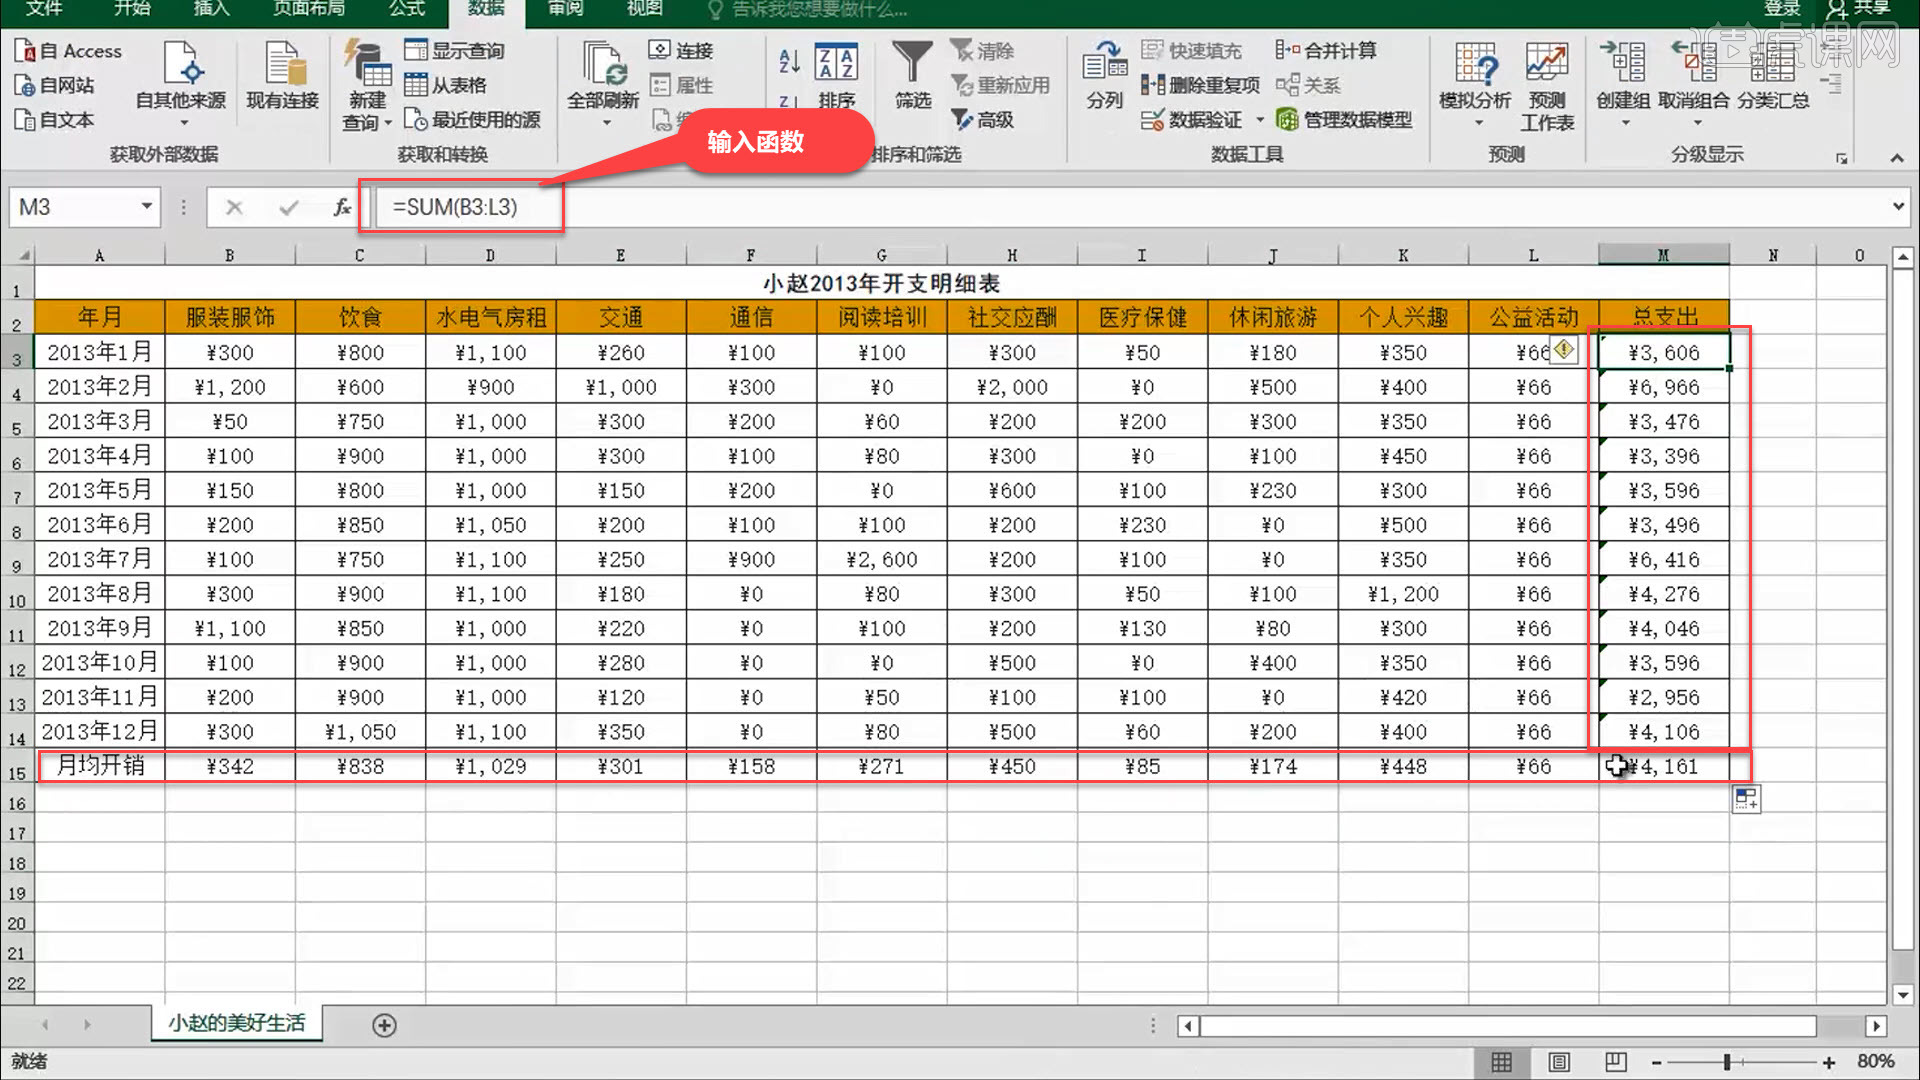Open 创建组 group dropdown
Image resolution: width=1920 pixels, height=1080 pixels.
(1623, 85)
